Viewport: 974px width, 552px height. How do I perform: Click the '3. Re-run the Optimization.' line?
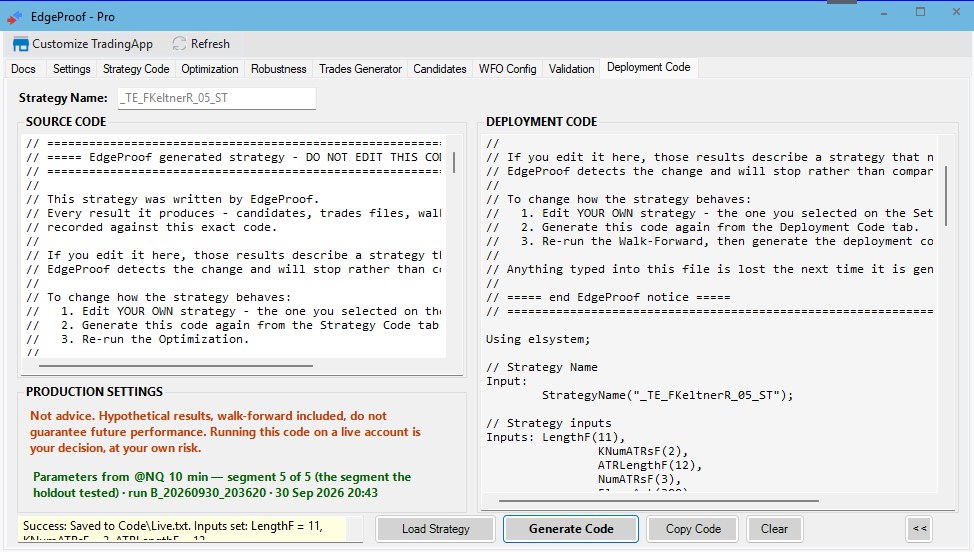tap(137, 339)
